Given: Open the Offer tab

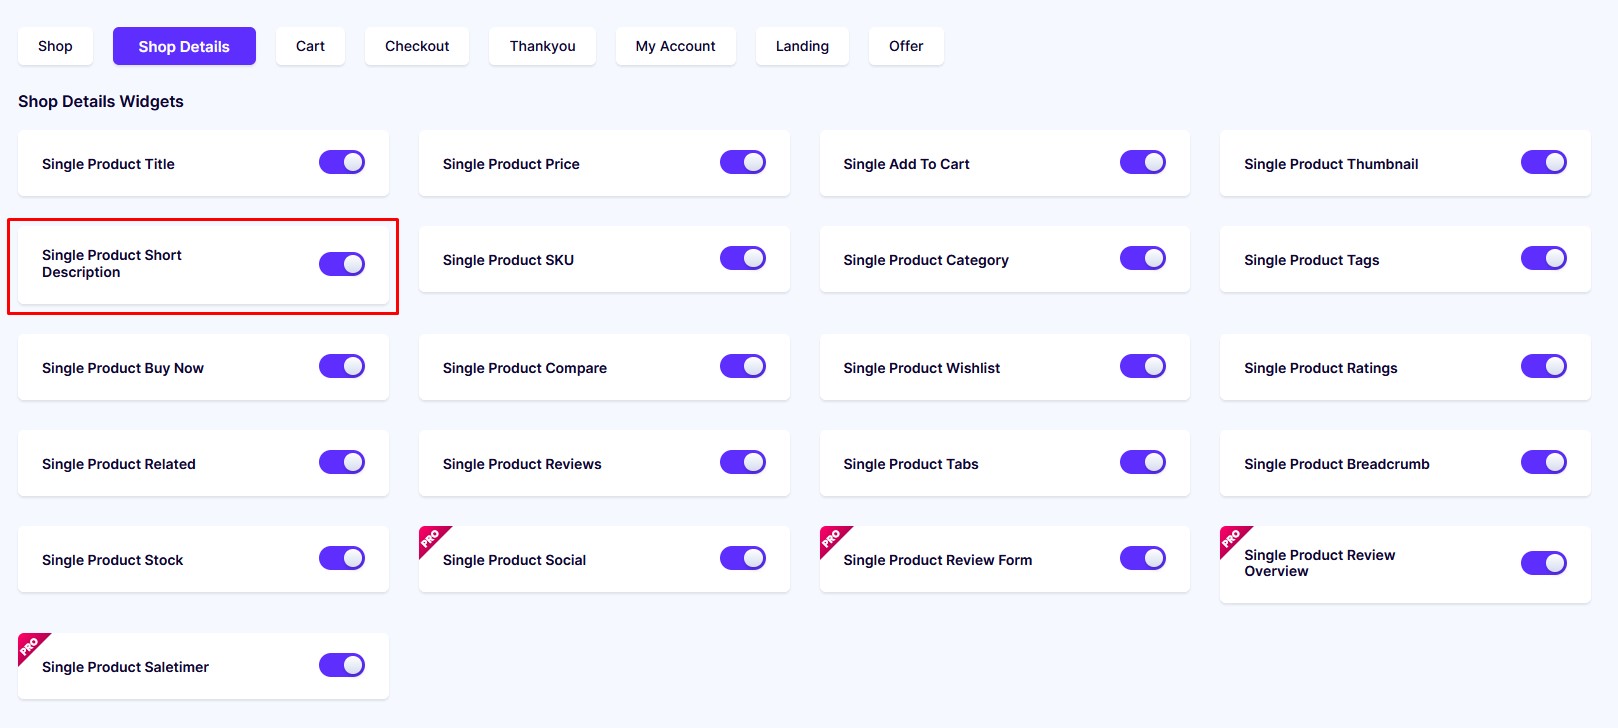Looking at the screenshot, I should point(906,46).
